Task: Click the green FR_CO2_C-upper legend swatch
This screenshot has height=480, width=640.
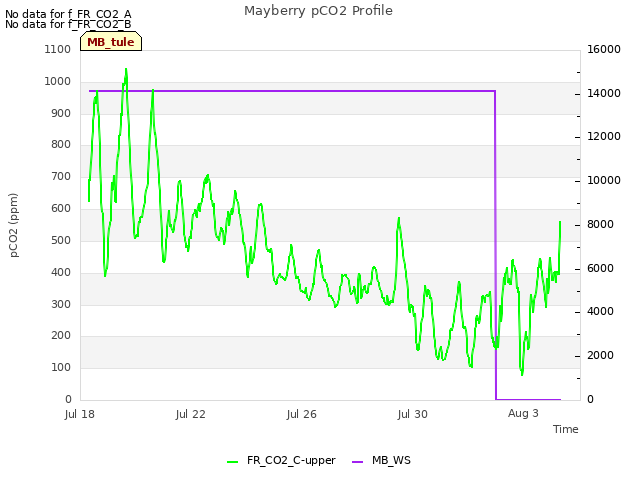Action: coord(232,462)
